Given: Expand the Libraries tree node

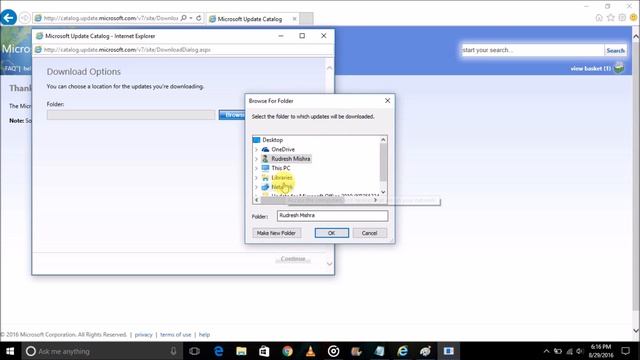Looking at the screenshot, I should pyautogui.click(x=256, y=178).
